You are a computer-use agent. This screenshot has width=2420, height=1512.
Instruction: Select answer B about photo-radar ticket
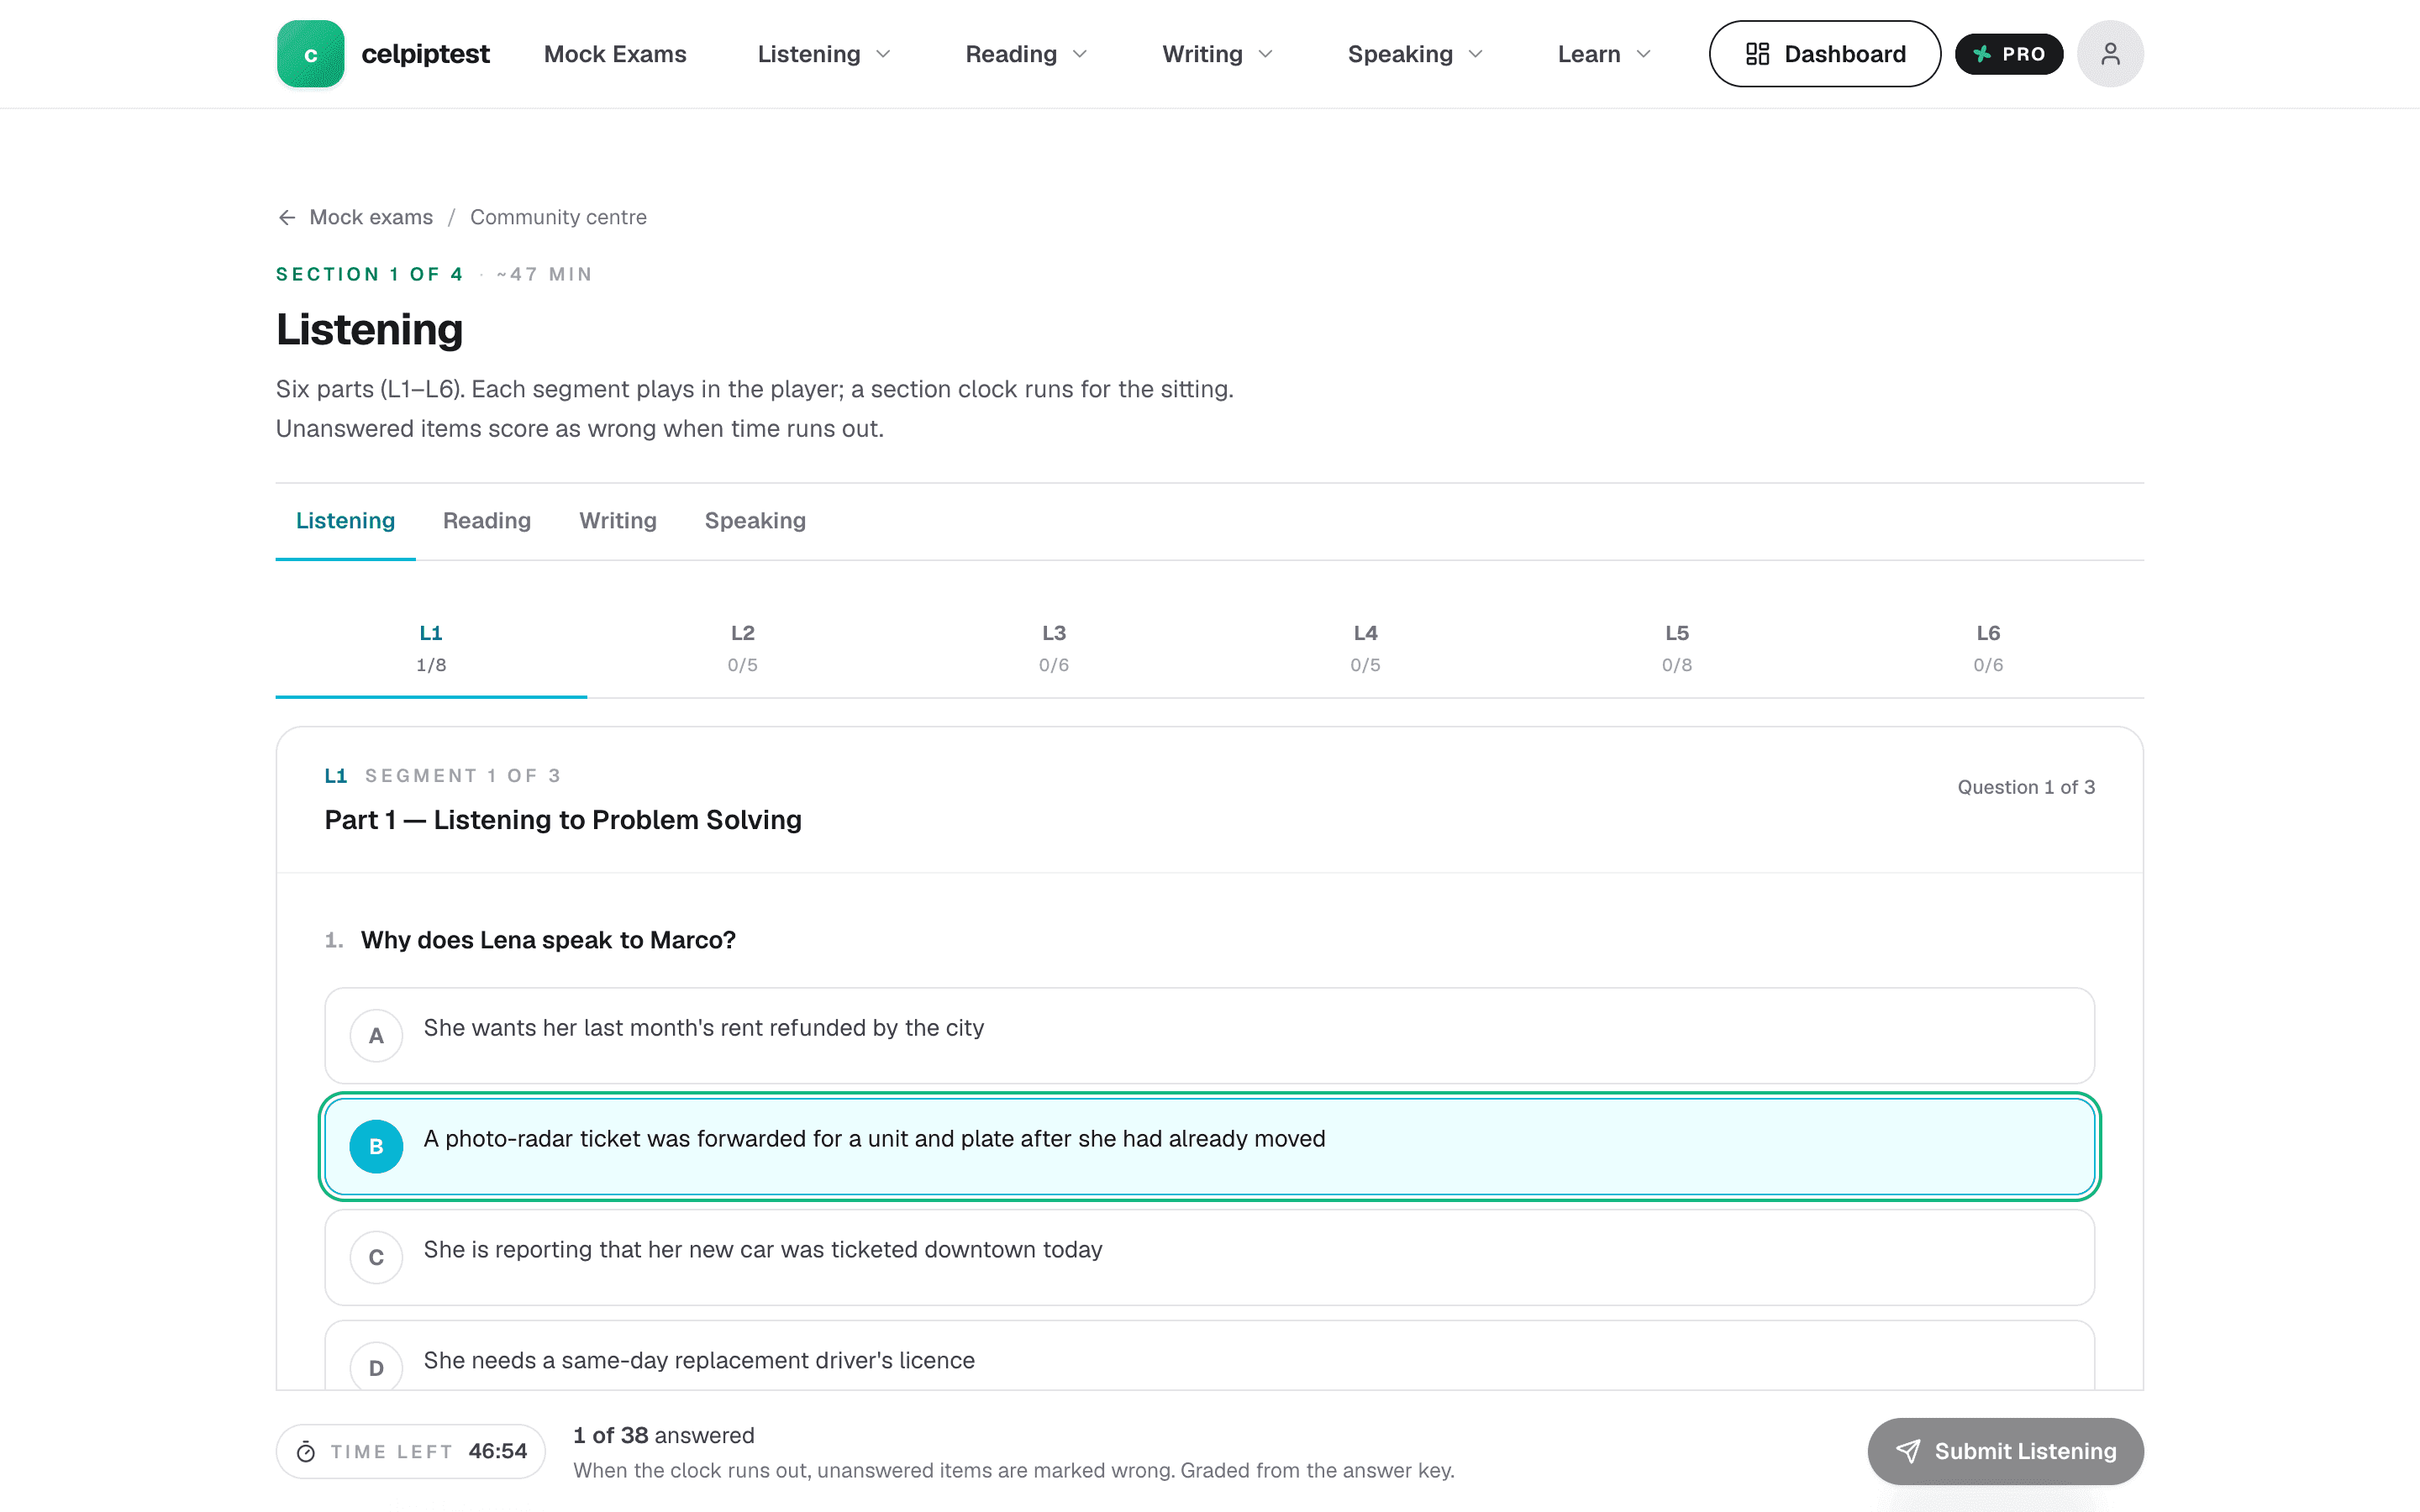pos(1209,1146)
